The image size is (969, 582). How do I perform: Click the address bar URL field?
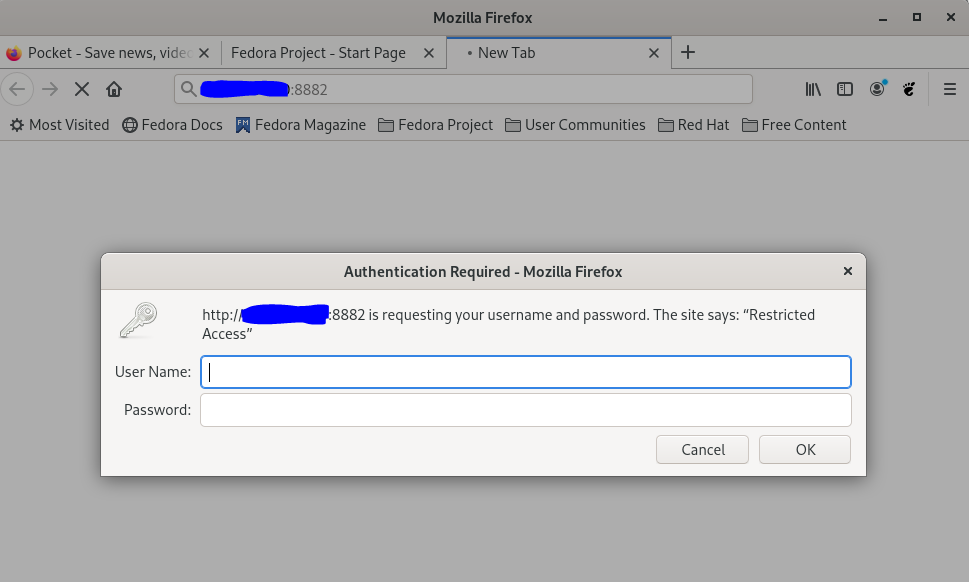pos(463,90)
